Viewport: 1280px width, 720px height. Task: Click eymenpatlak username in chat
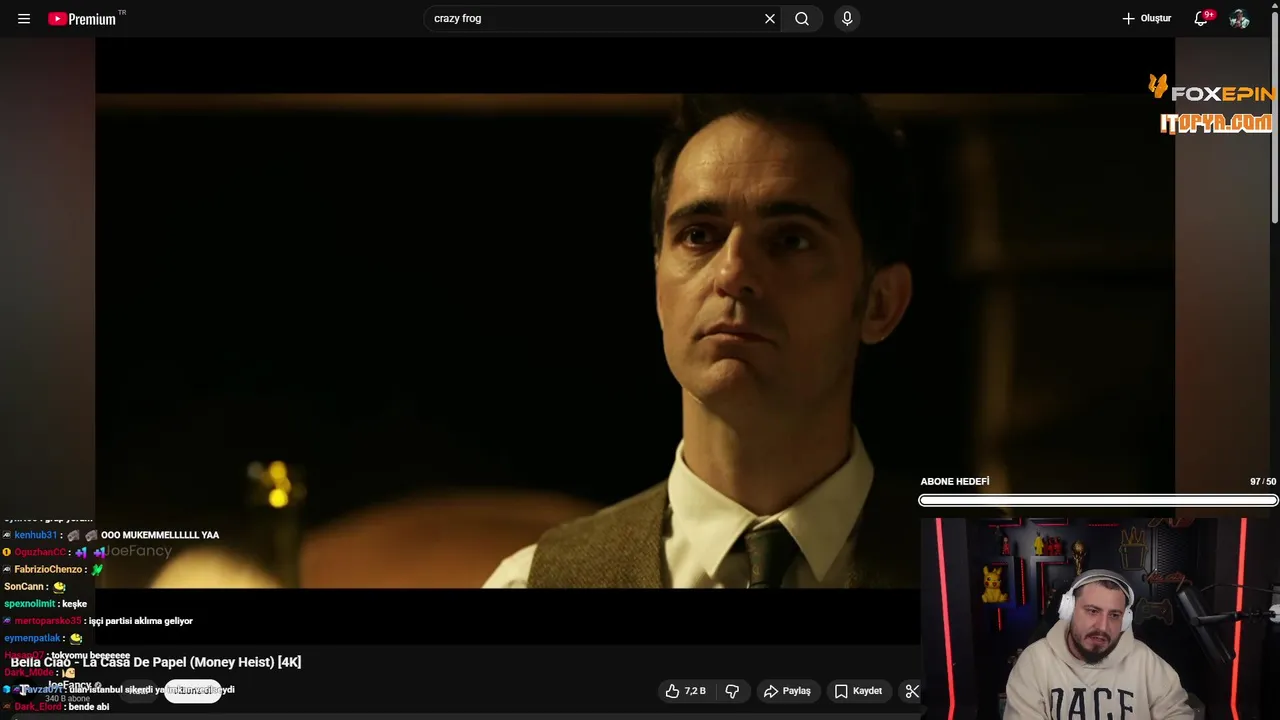point(32,638)
